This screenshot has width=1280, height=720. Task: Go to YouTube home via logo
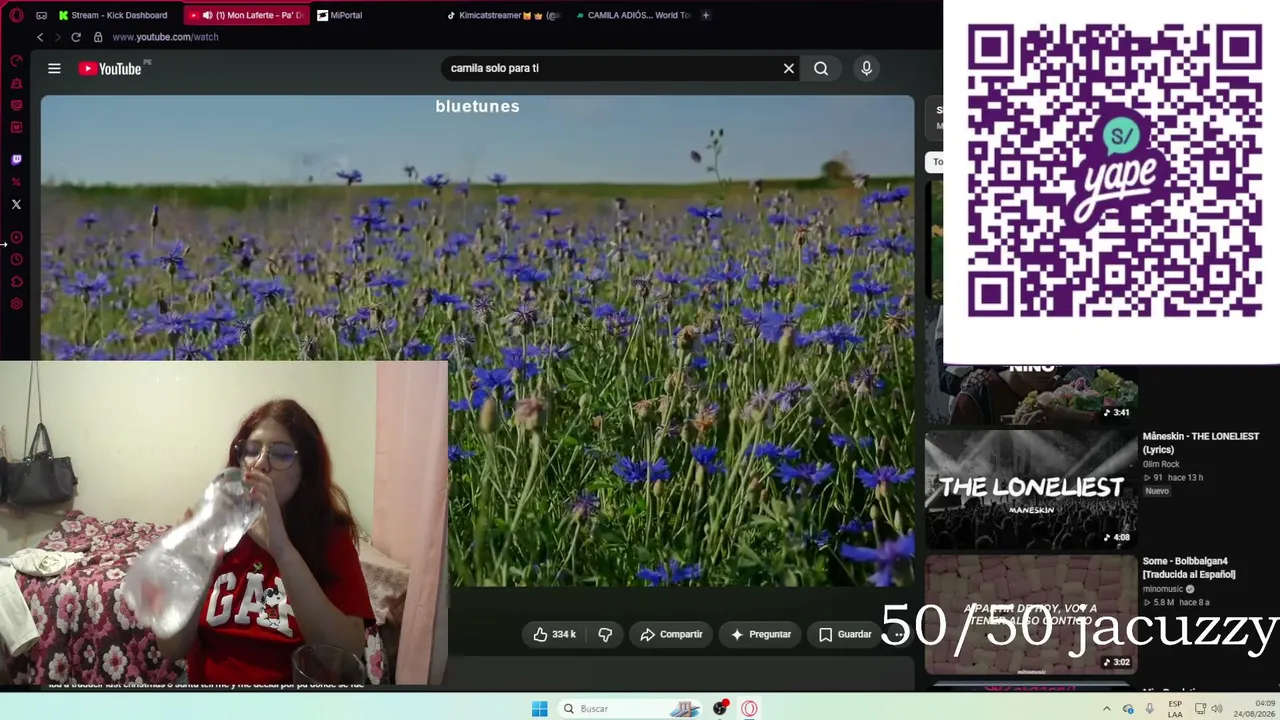click(x=110, y=68)
